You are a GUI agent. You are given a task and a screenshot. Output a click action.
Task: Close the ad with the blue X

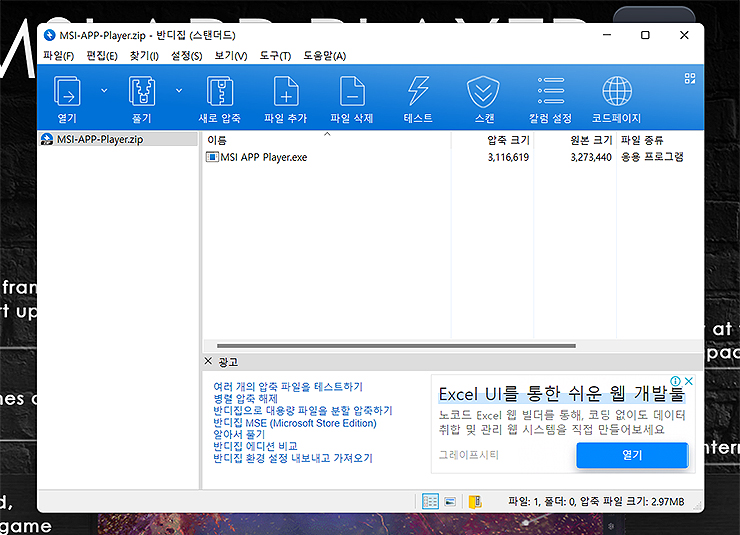coord(689,381)
